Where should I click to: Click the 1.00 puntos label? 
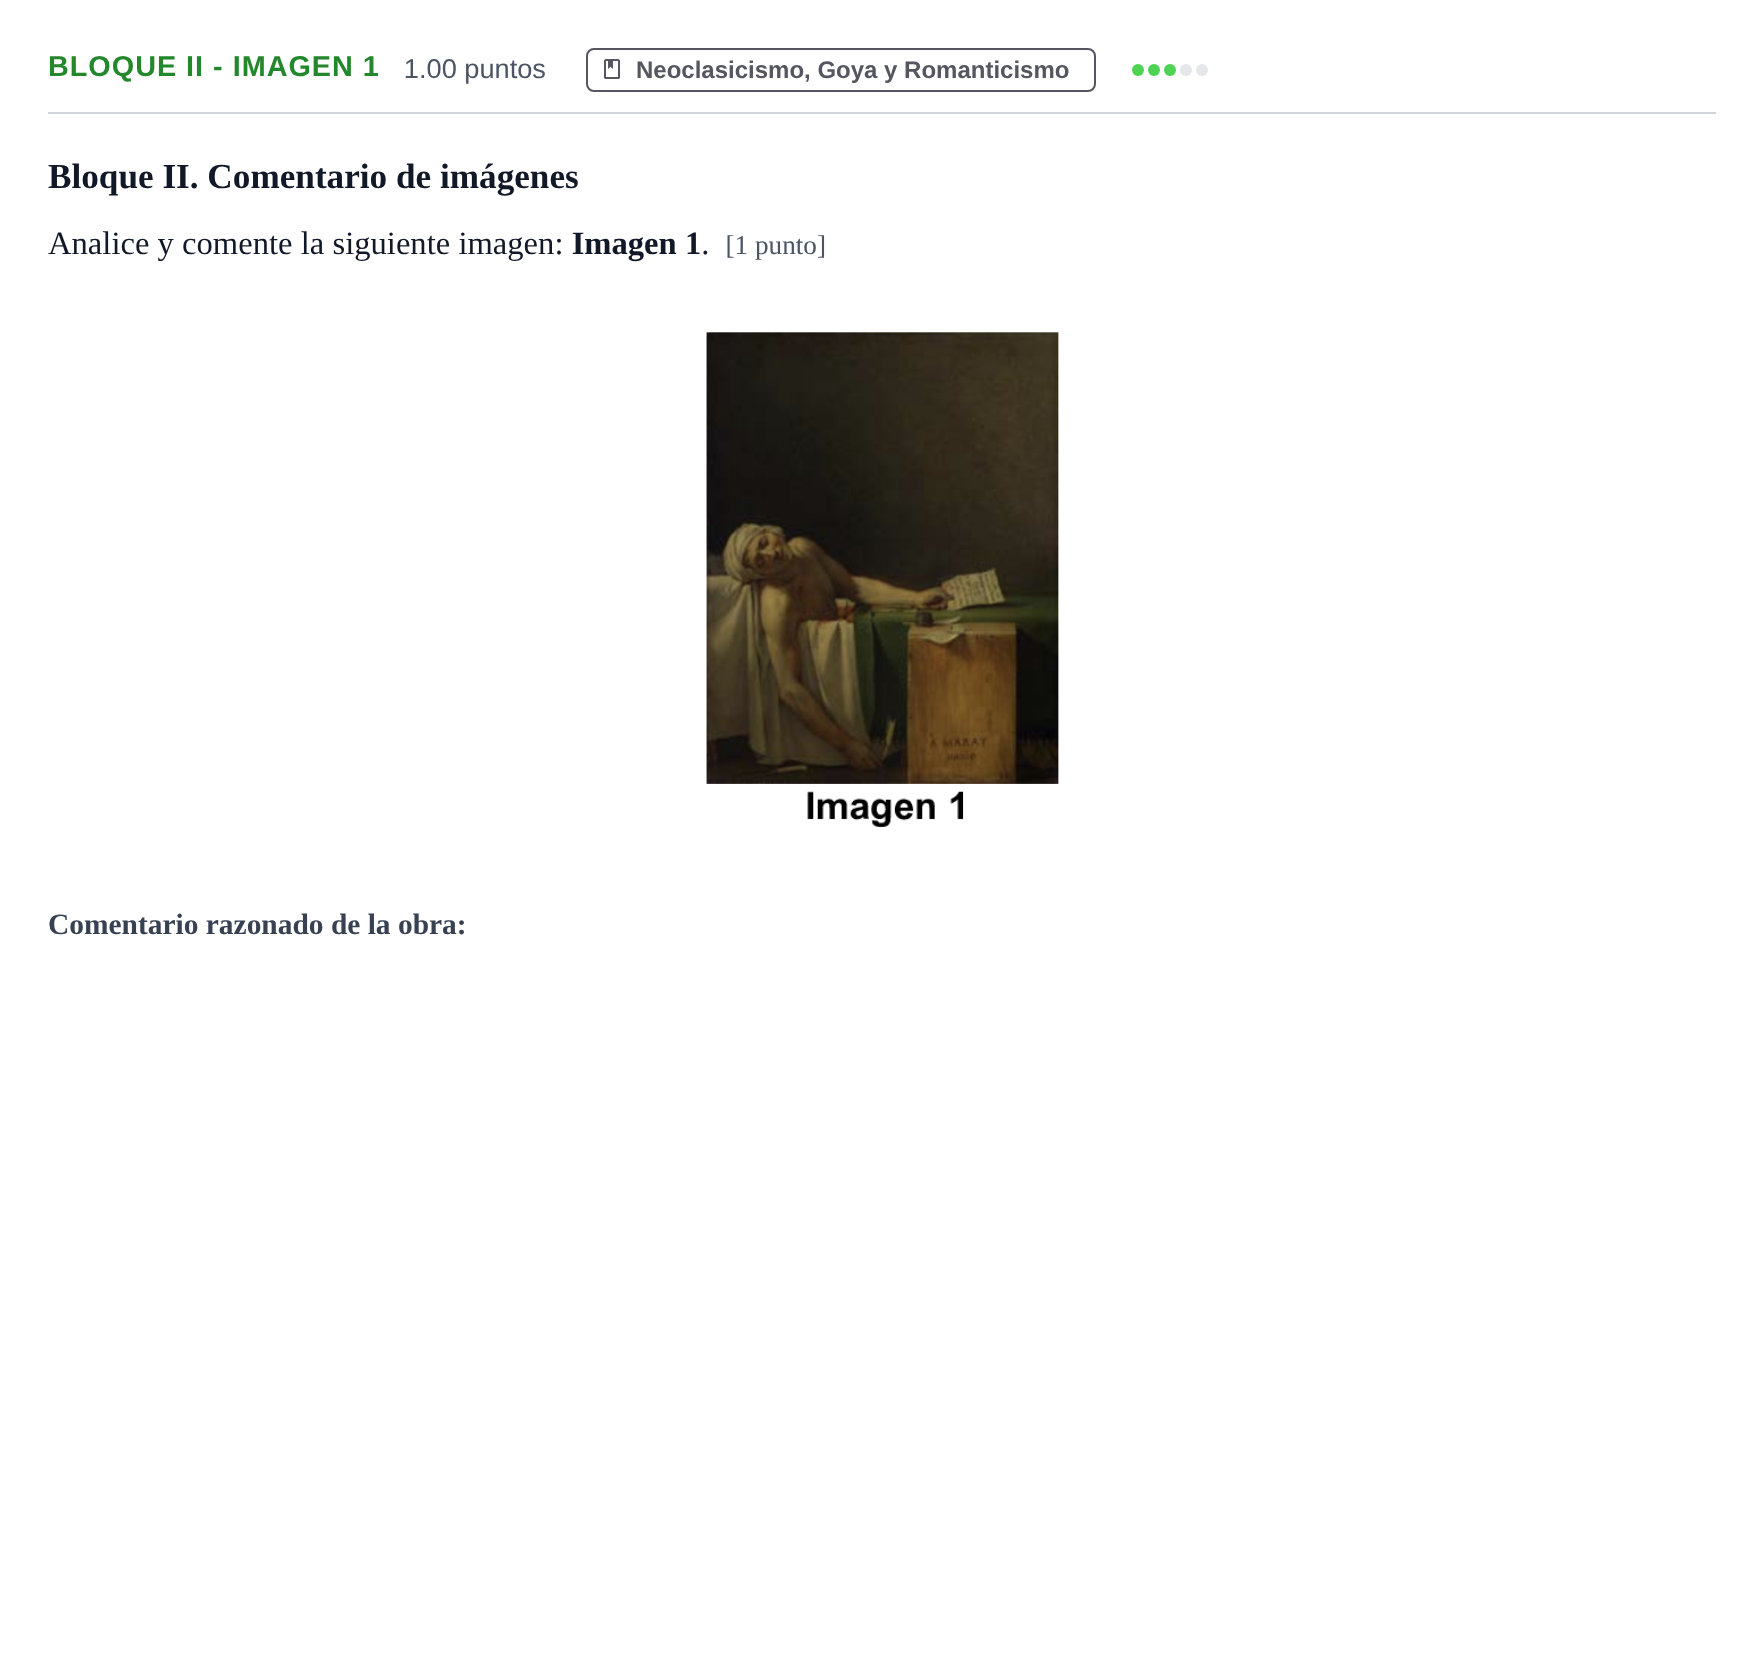coord(474,69)
